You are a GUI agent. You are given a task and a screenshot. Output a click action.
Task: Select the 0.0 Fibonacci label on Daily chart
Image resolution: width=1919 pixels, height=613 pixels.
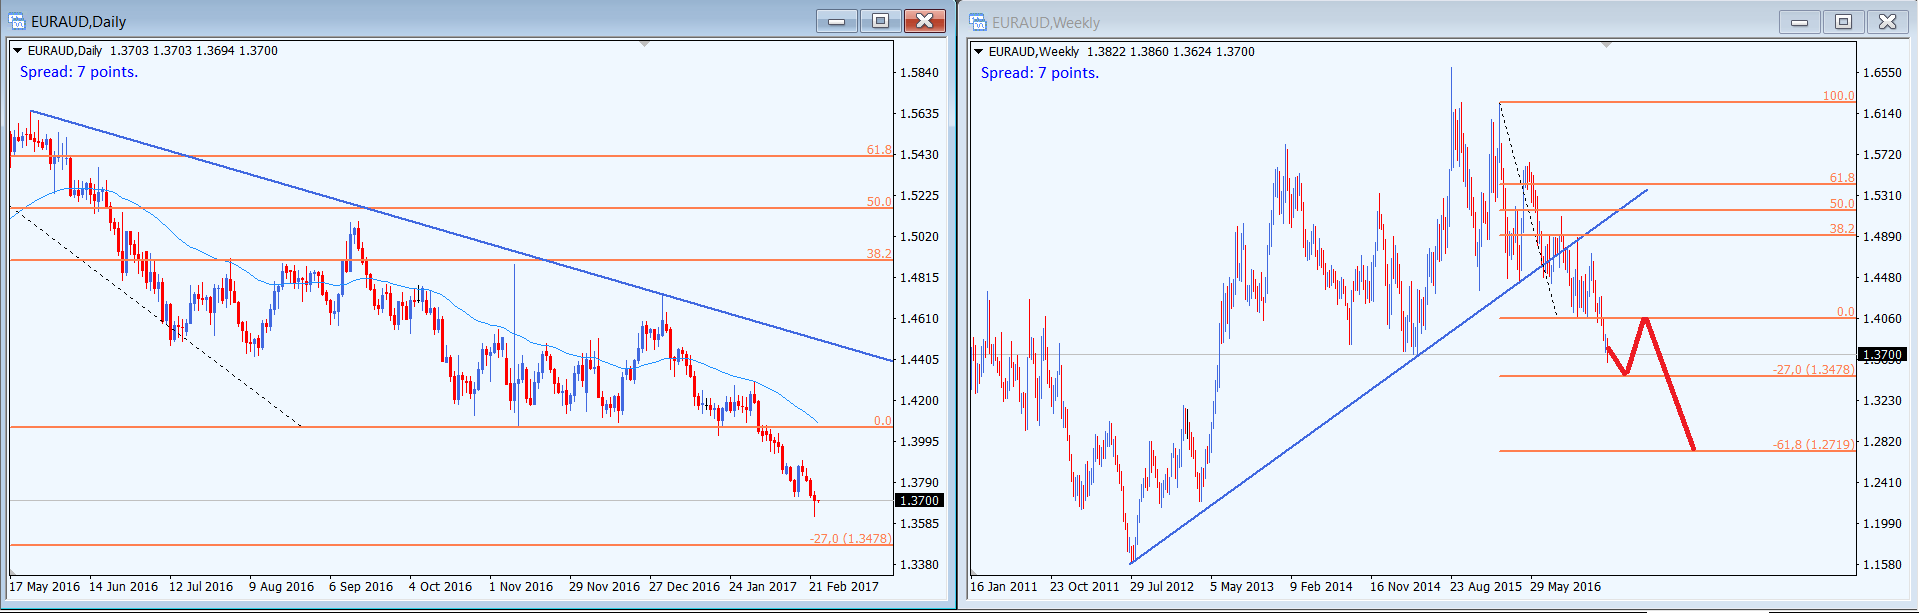point(883,421)
